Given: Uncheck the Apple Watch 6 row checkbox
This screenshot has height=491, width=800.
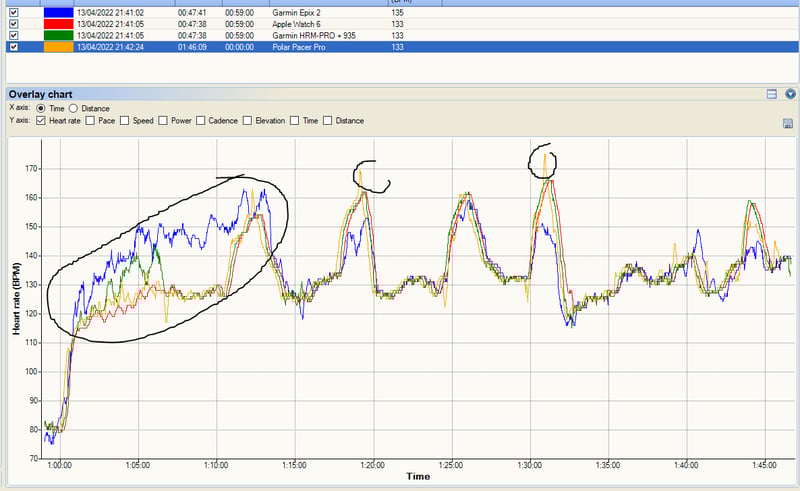Looking at the screenshot, I should (x=14, y=24).
